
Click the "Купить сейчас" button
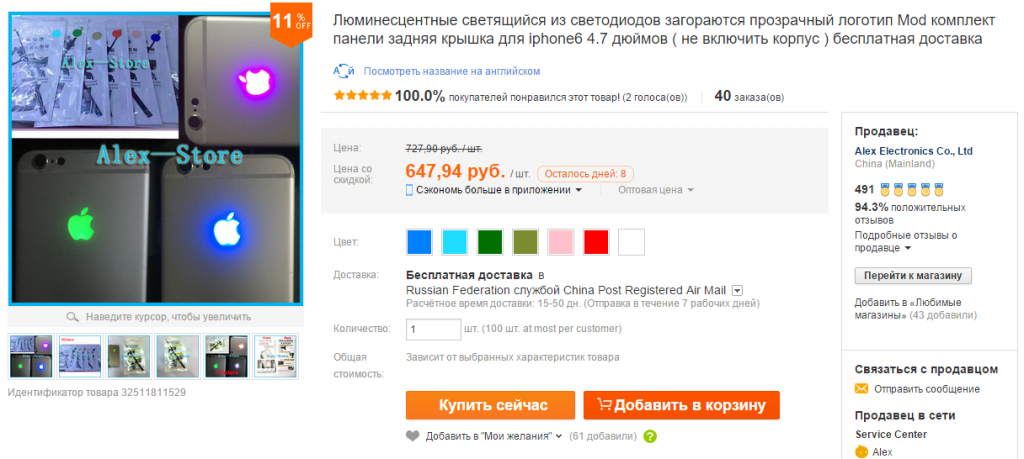(x=490, y=405)
